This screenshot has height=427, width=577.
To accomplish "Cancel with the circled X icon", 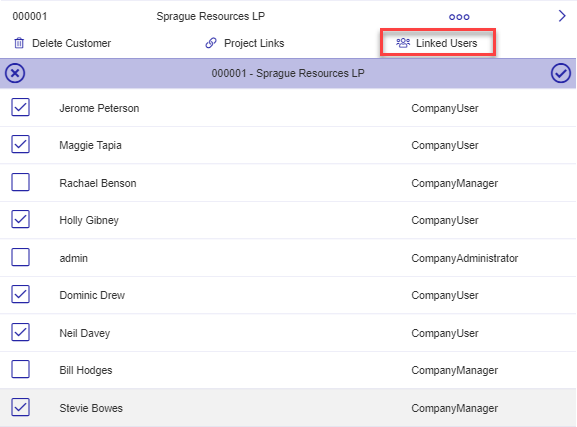I will click(15, 73).
